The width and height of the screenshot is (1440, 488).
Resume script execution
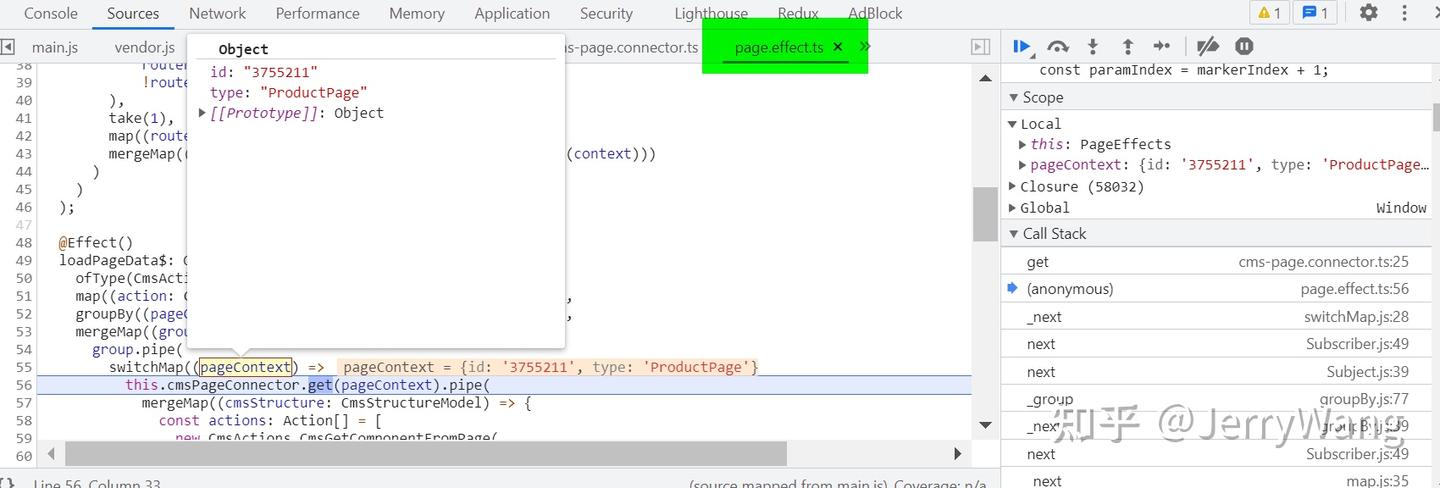click(x=1022, y=46)
